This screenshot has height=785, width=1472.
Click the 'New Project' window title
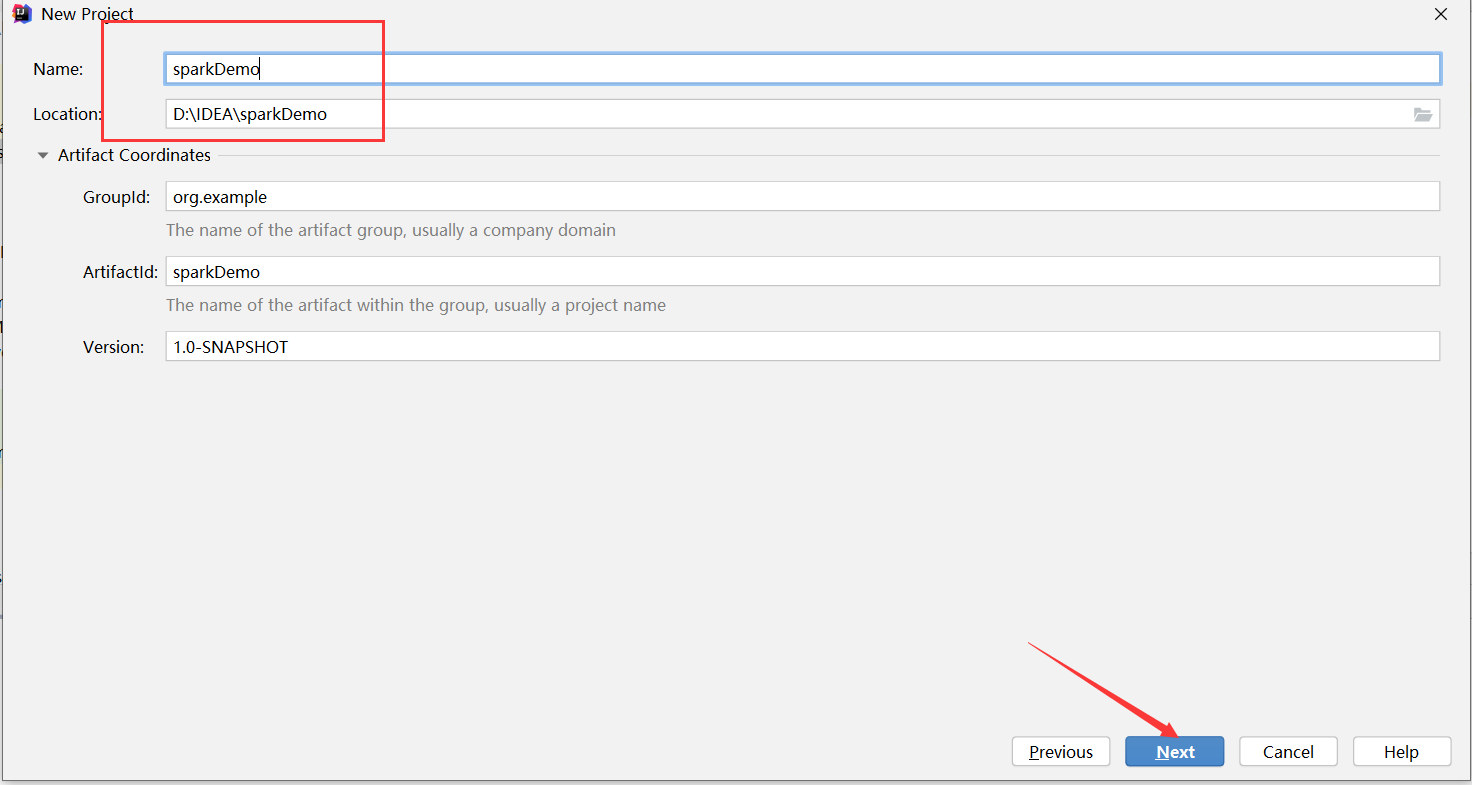pos(88,14)
